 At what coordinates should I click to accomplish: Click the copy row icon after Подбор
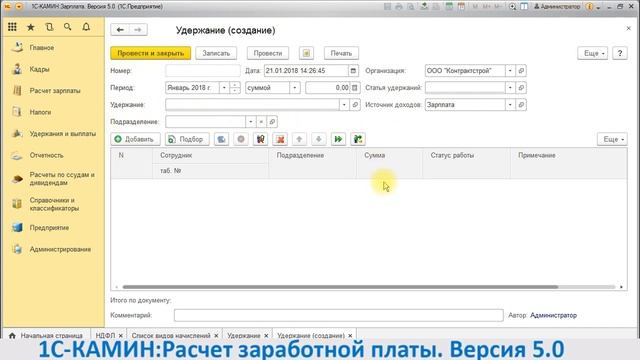pos(221,139)
